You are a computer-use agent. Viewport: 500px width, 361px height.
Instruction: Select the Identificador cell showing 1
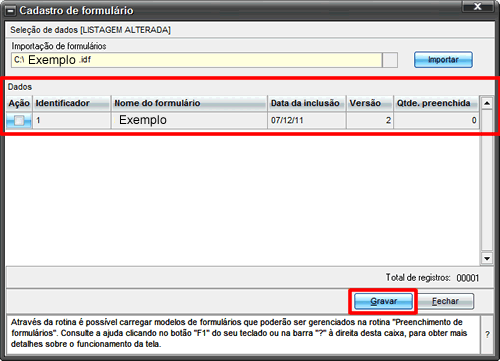pyautogui.click(x=72, y=120)
